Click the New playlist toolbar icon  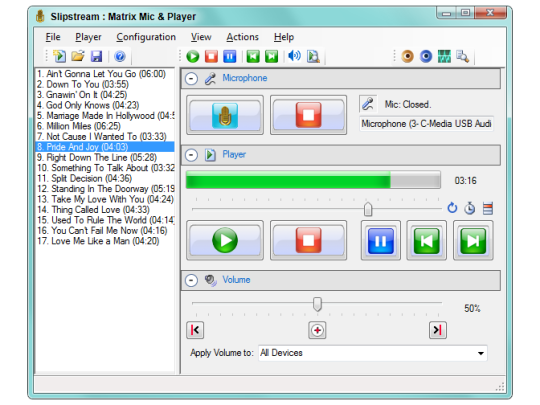[60, 56]
